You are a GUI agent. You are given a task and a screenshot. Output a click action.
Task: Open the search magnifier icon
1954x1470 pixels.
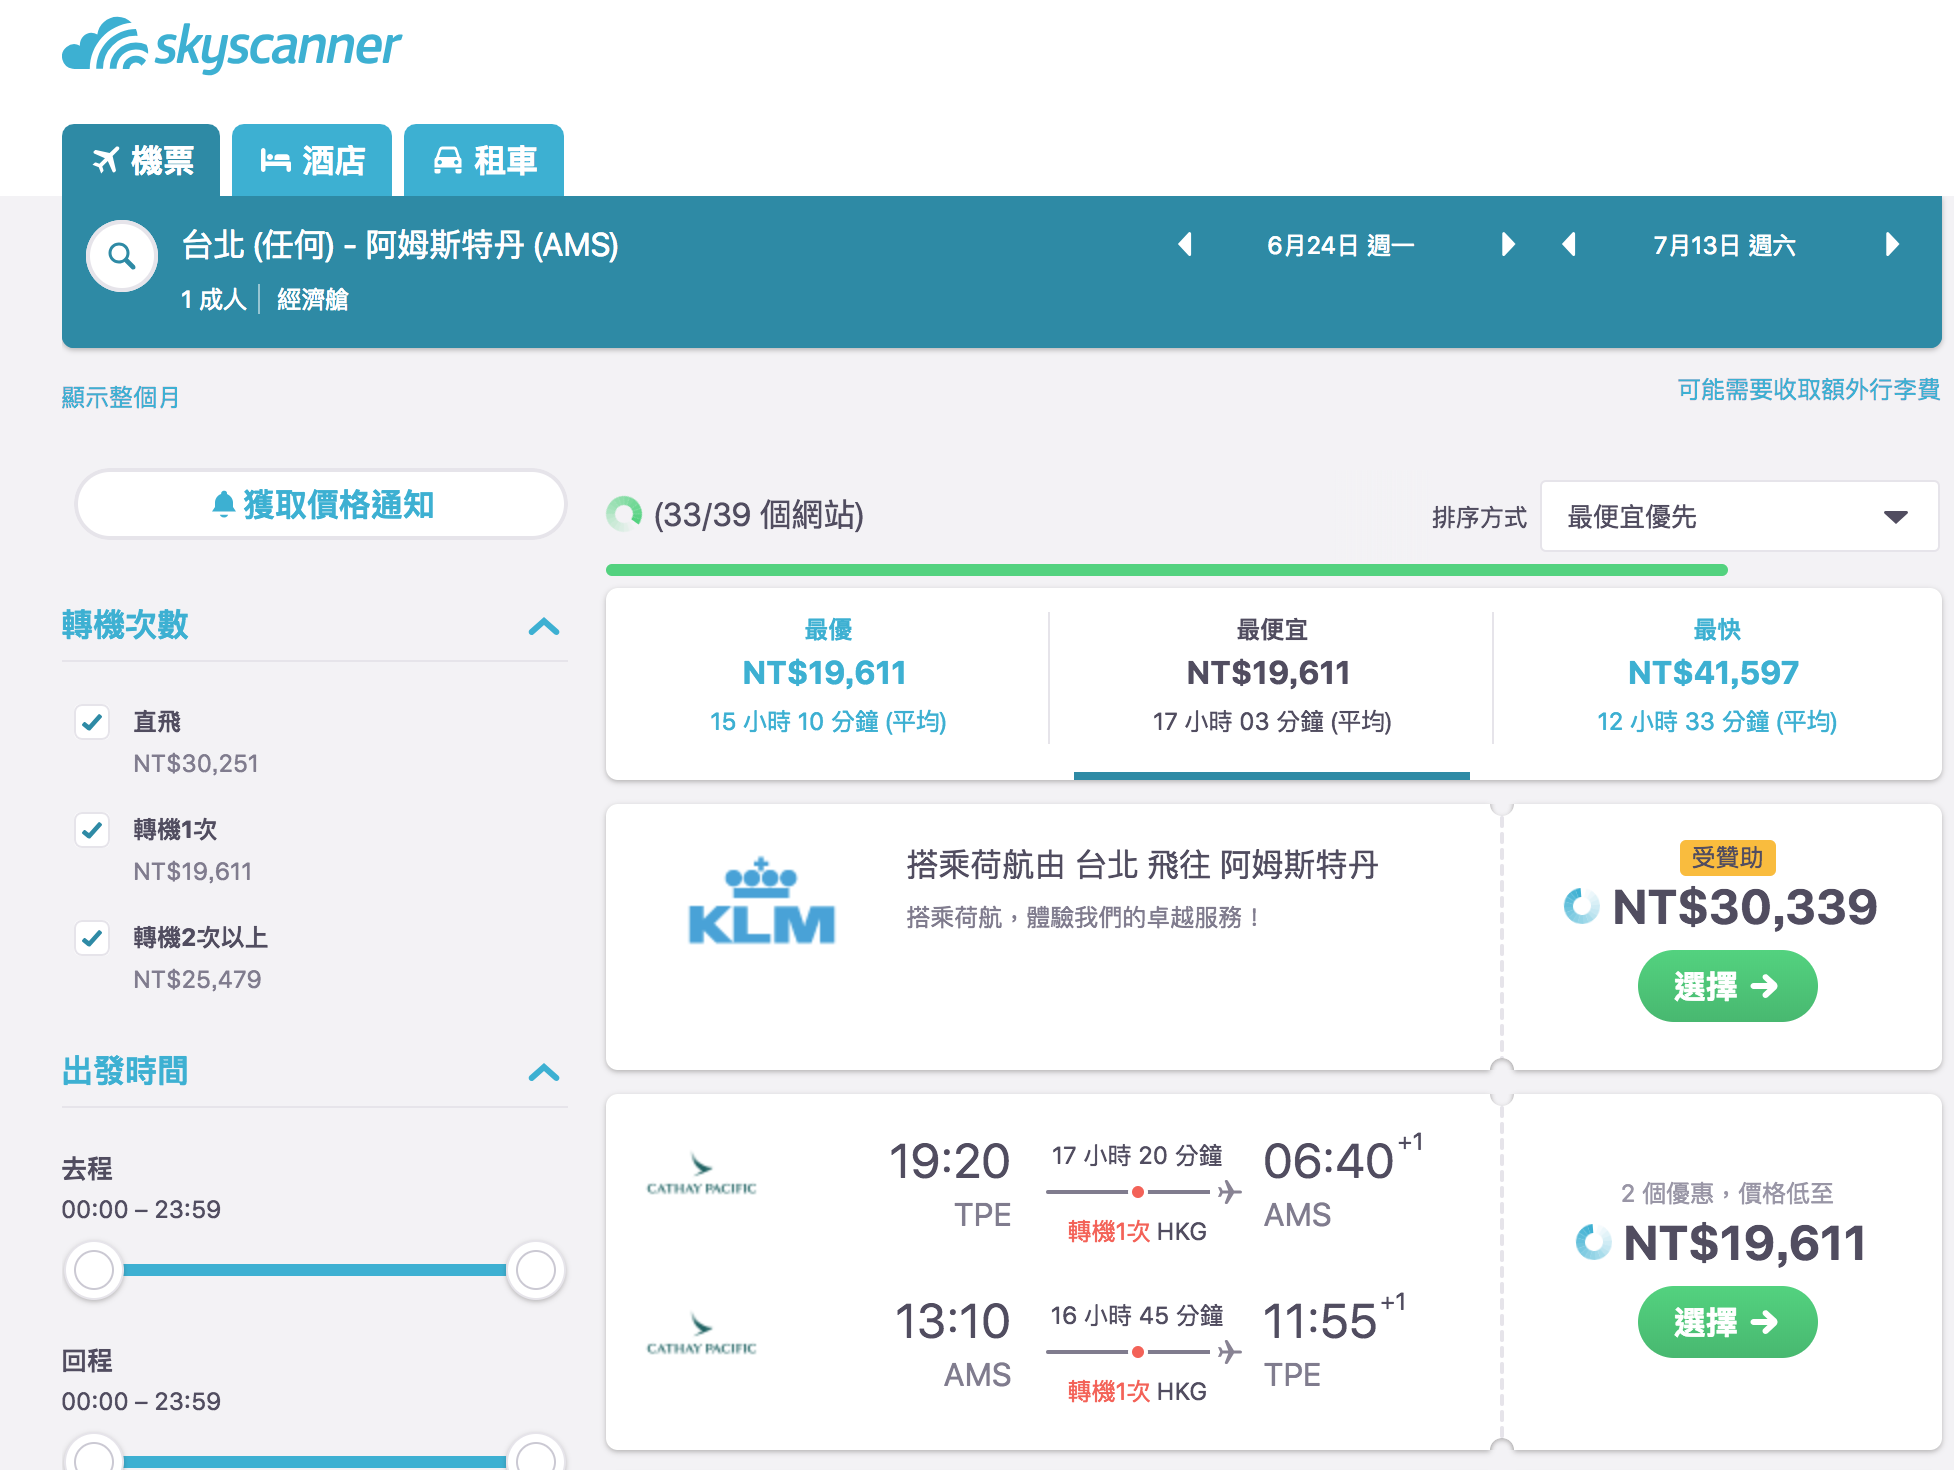[x=122, y=256]
